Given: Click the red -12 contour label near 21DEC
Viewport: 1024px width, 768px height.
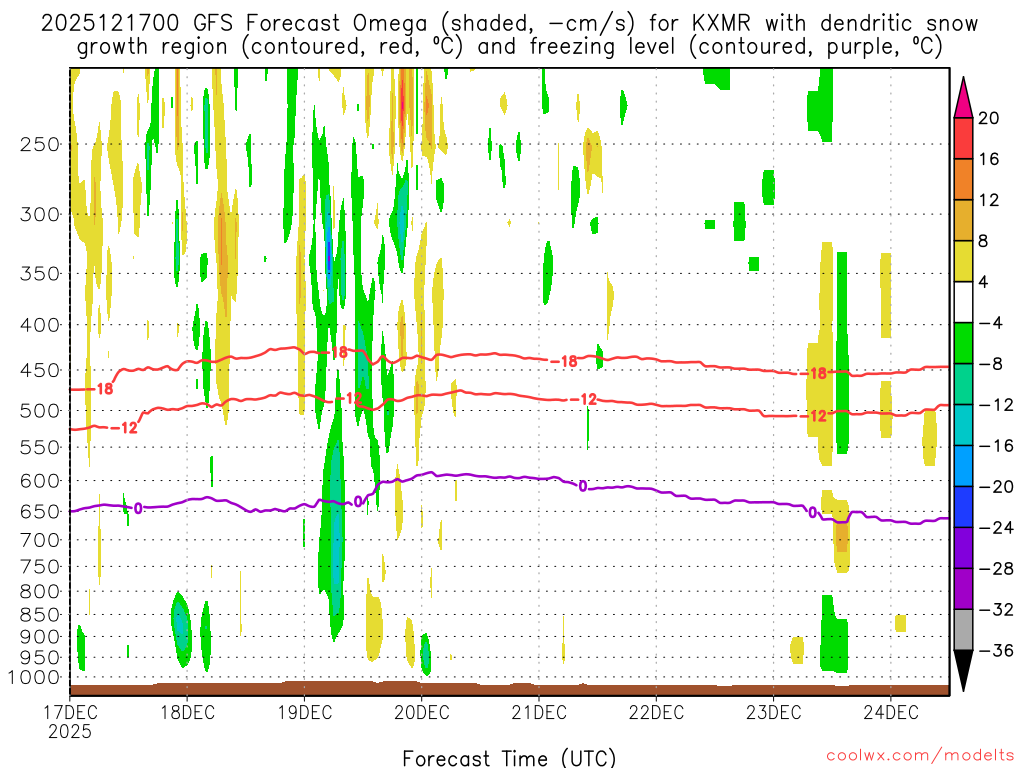Looking at the screenshot, I should 583,399.
